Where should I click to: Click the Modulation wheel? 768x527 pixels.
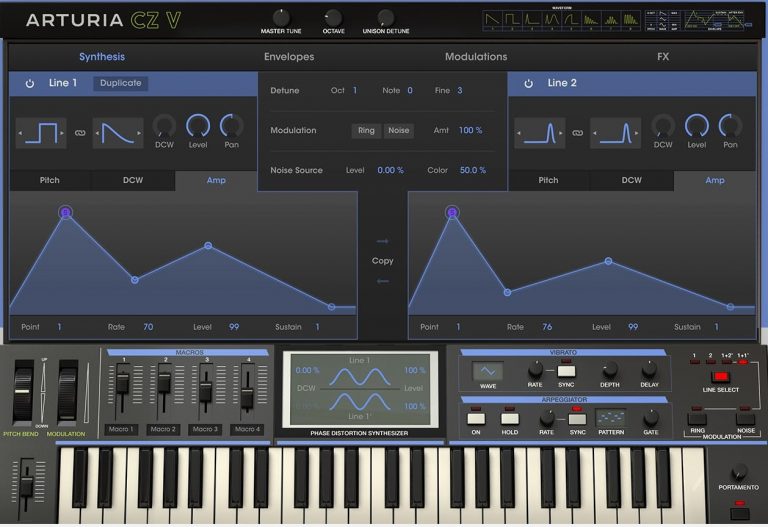coord(68,391)
